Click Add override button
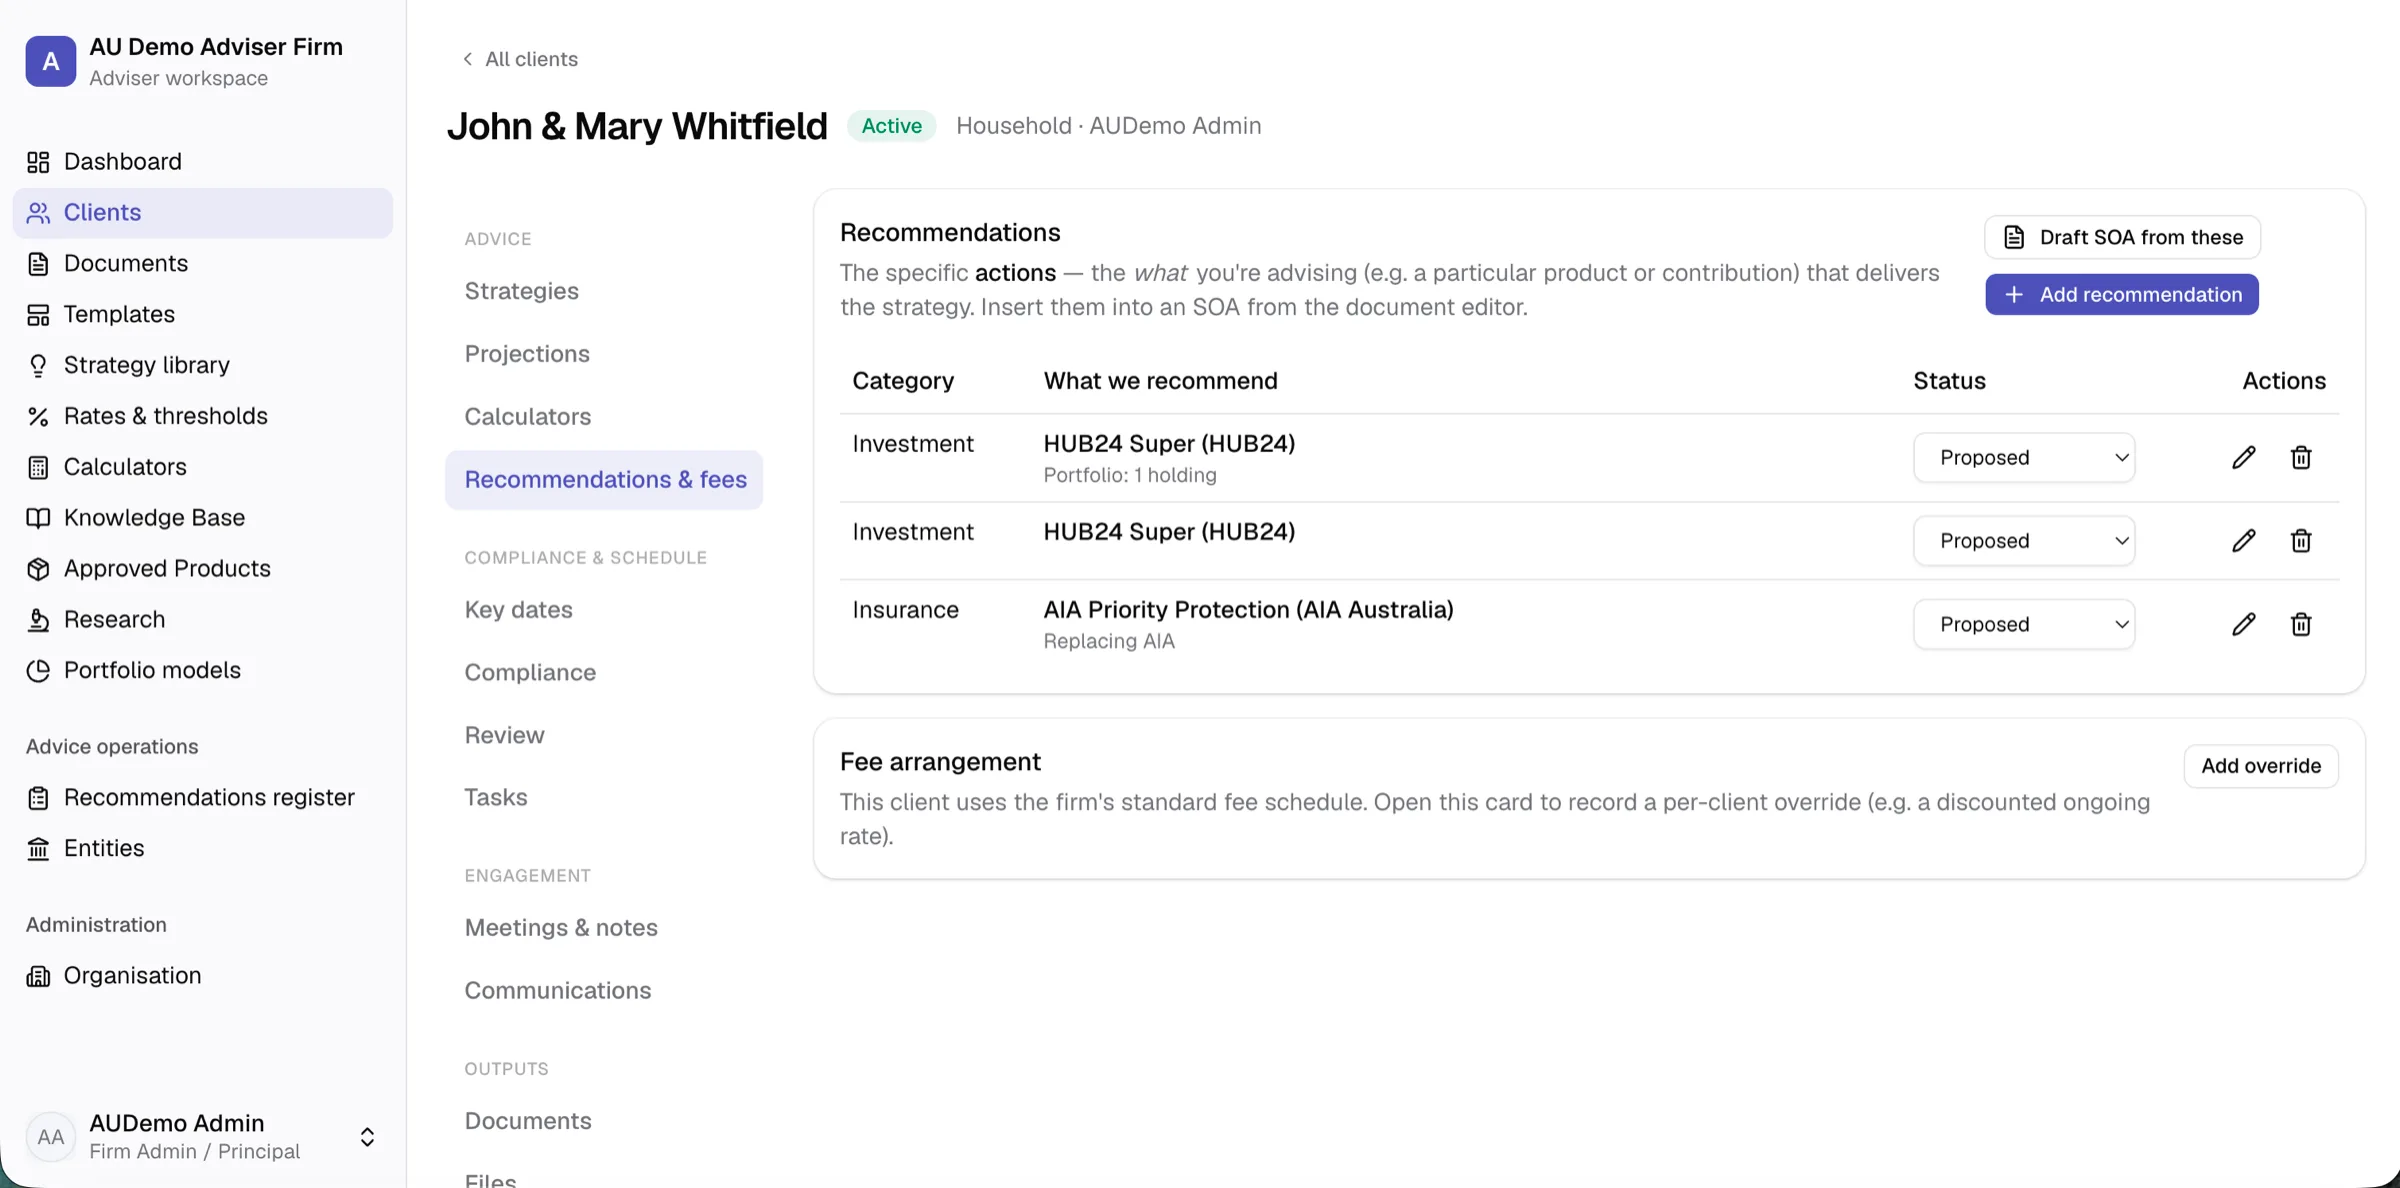Screen dimensions: 2400x1188 2261,766
